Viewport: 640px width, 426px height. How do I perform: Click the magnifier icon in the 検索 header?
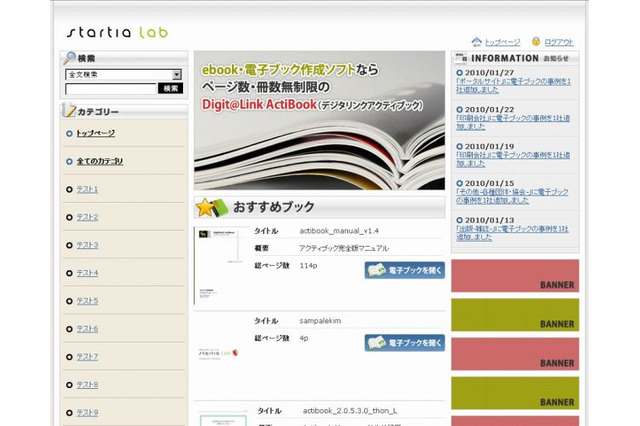tap(69, 58)
